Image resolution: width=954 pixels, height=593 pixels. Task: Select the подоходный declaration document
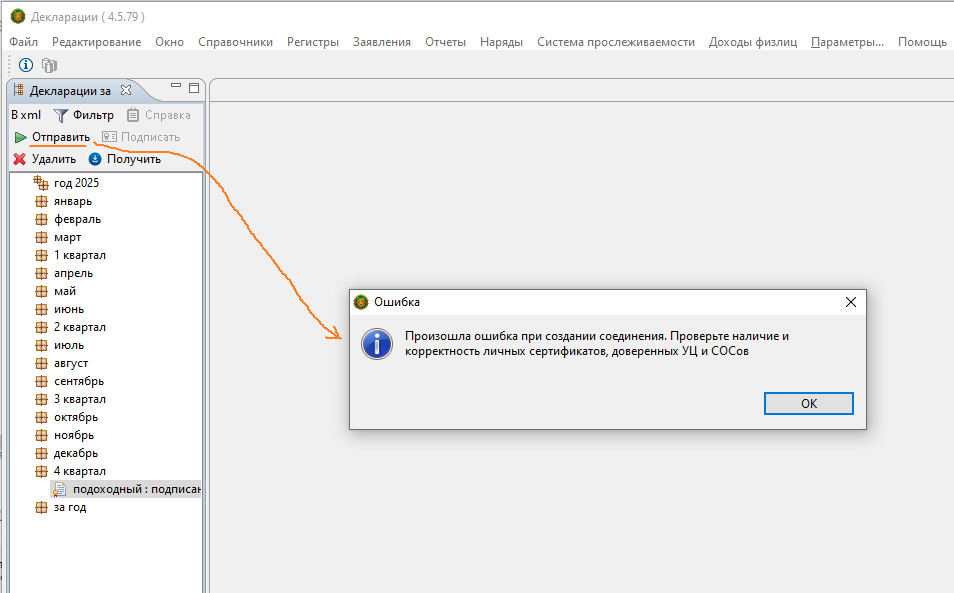pos(136,489)
